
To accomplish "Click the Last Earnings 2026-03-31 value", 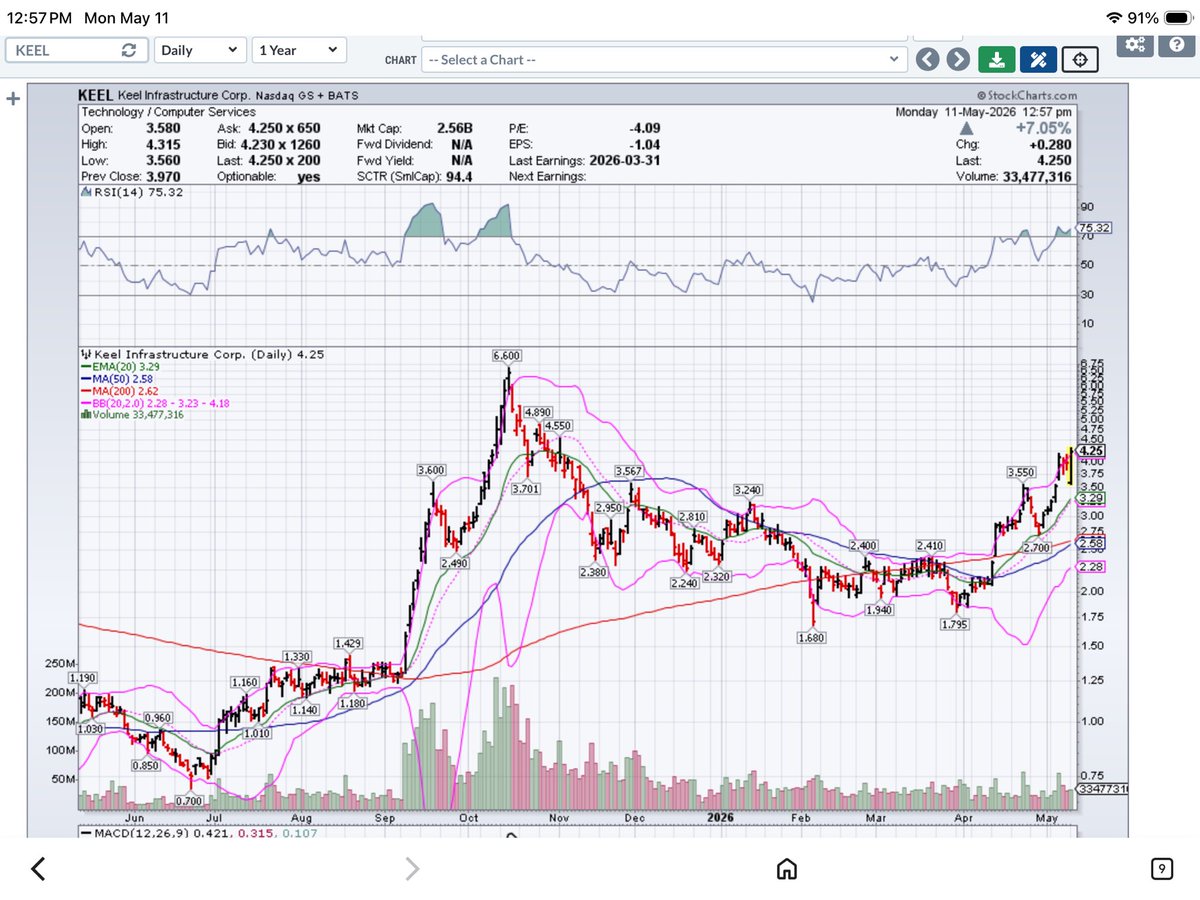I will click(x=623, y=160).
